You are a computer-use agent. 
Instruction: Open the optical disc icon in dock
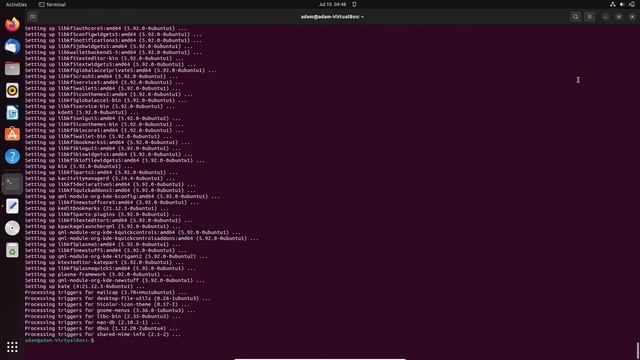click(12, 228)
